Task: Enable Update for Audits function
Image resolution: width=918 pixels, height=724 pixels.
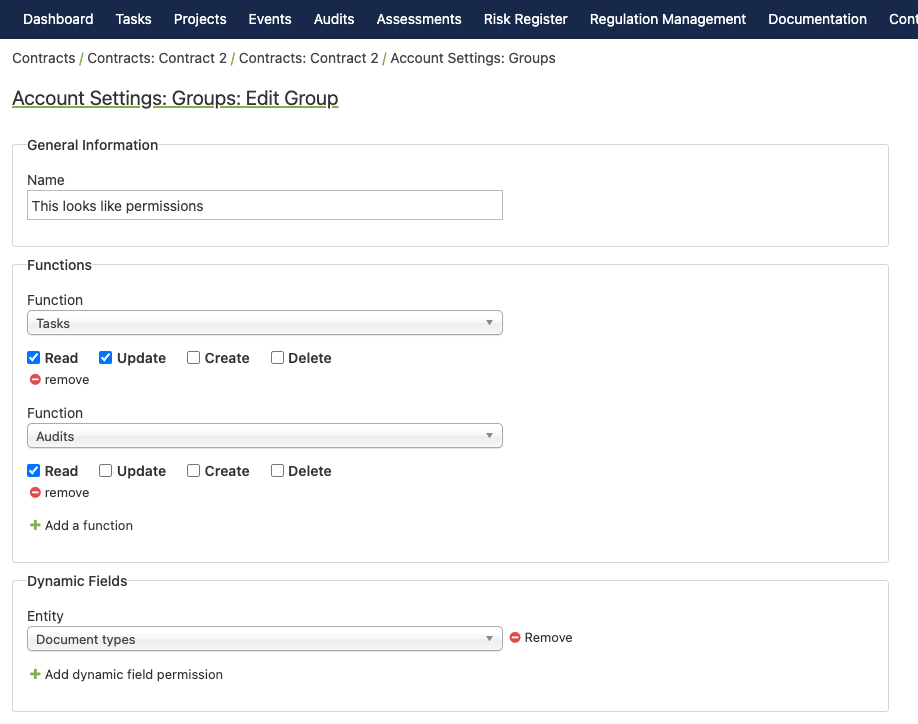Action: coord(105,471)
